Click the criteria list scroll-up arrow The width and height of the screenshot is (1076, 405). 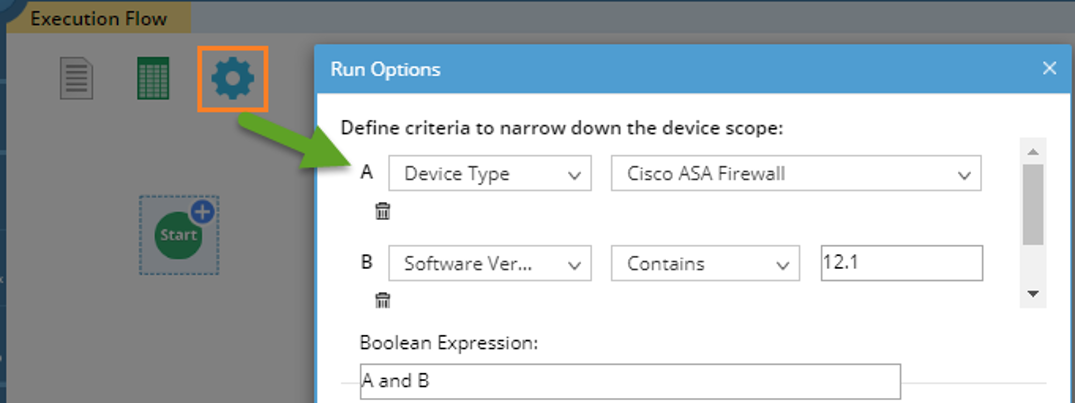click(x=1033, y=152)
